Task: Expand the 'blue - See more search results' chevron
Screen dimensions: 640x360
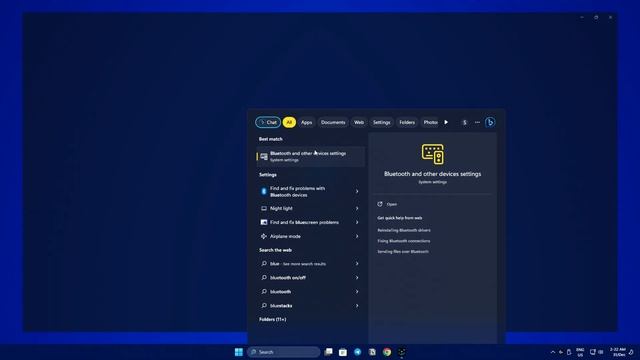Action: 357,264
